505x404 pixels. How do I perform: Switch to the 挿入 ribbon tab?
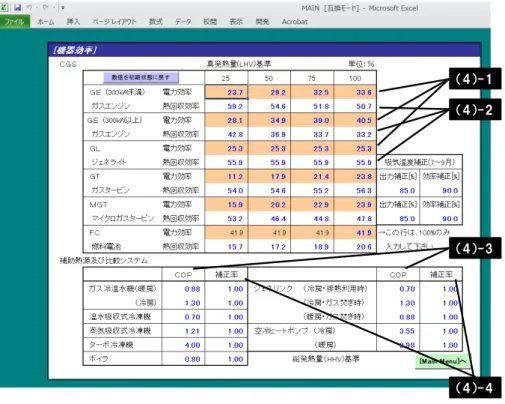tap(73, 22)
